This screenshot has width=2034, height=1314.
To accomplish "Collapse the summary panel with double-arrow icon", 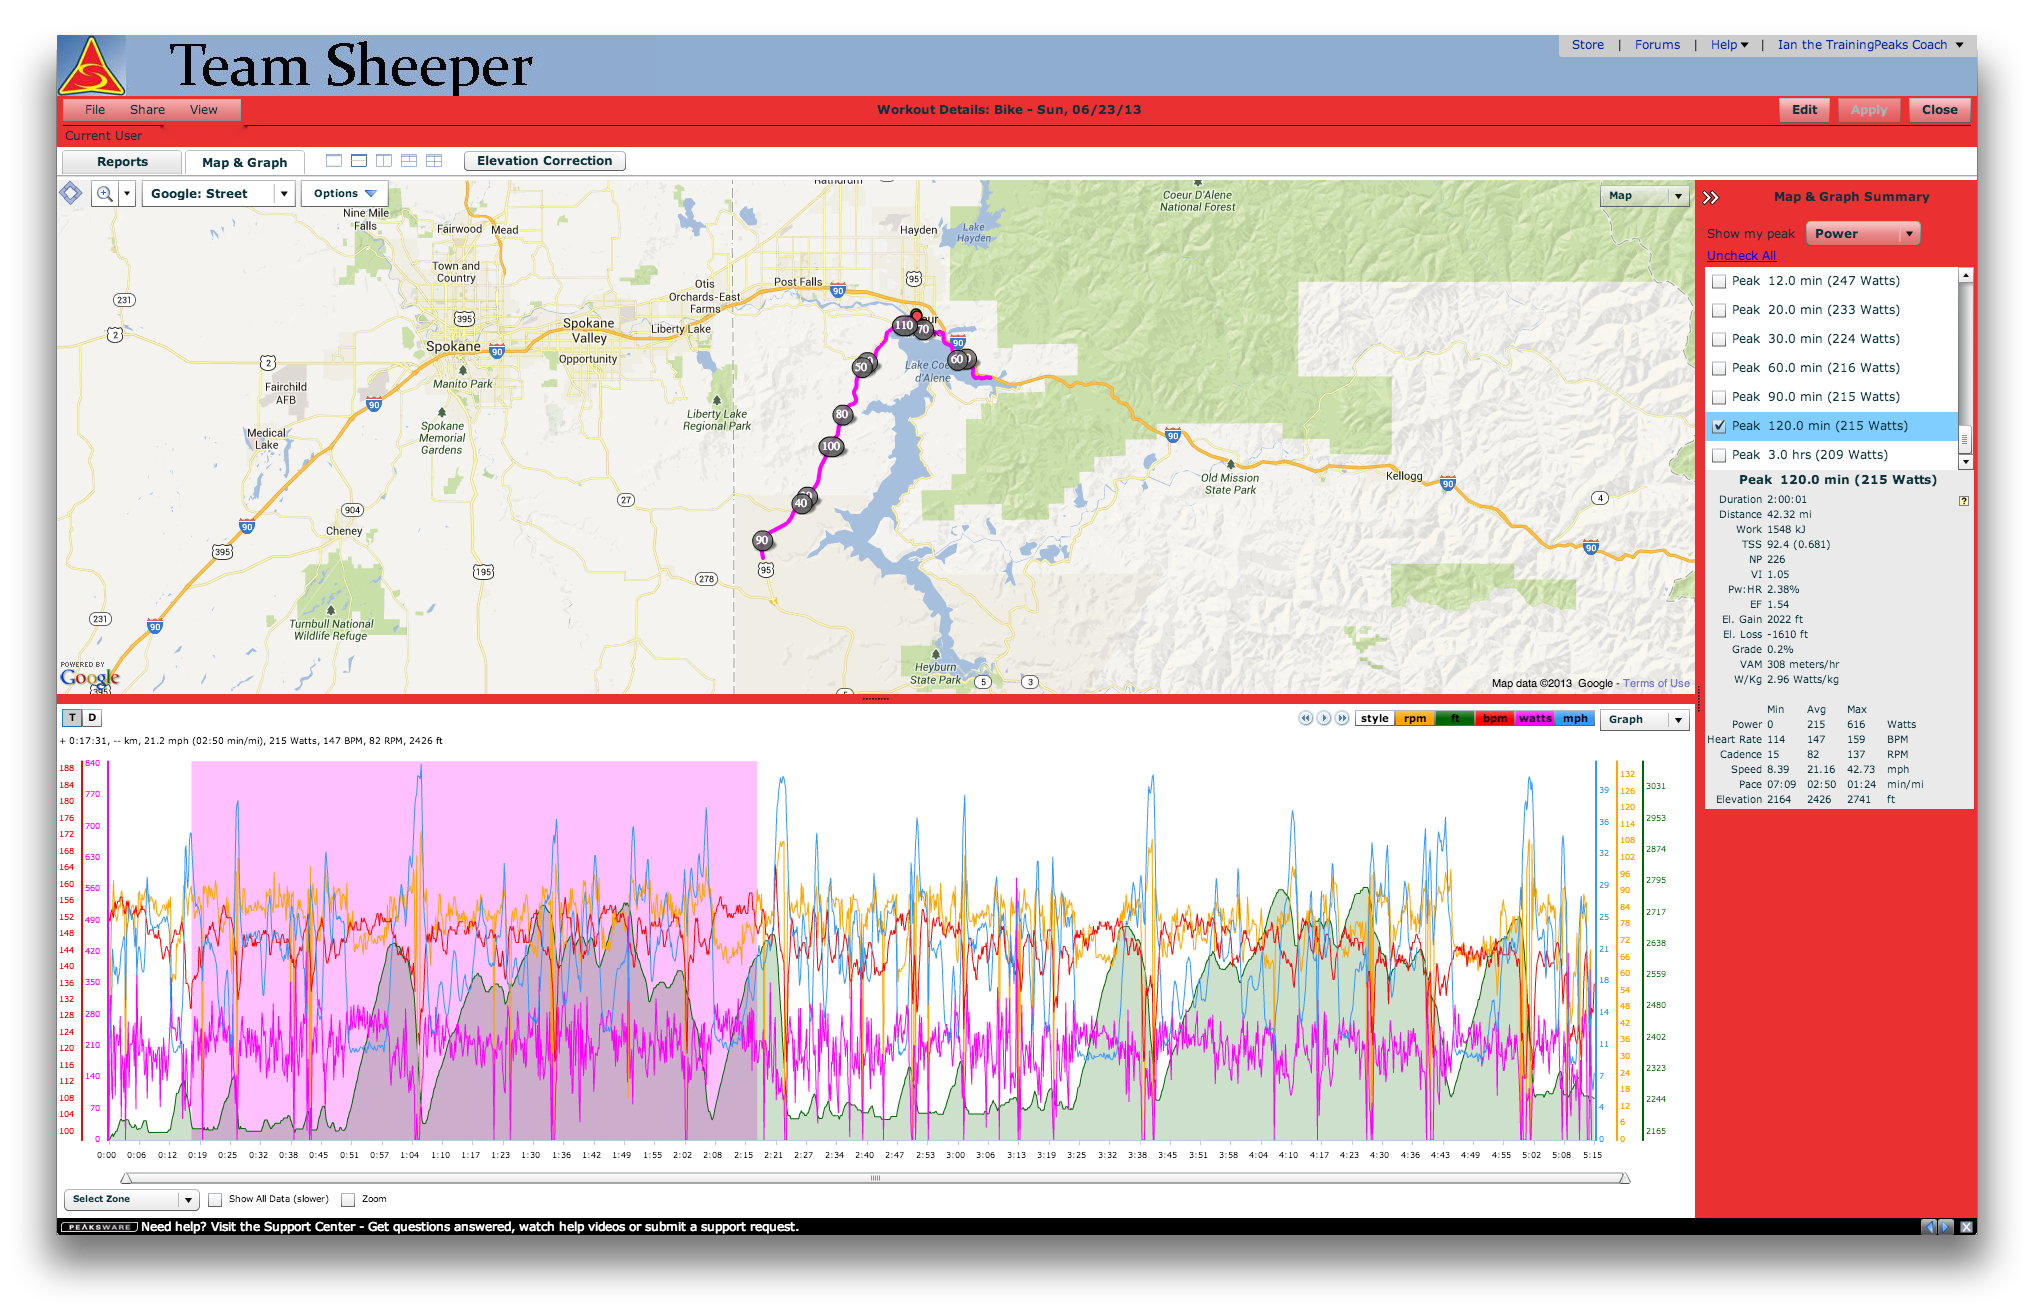I will tap(1711, 197).
